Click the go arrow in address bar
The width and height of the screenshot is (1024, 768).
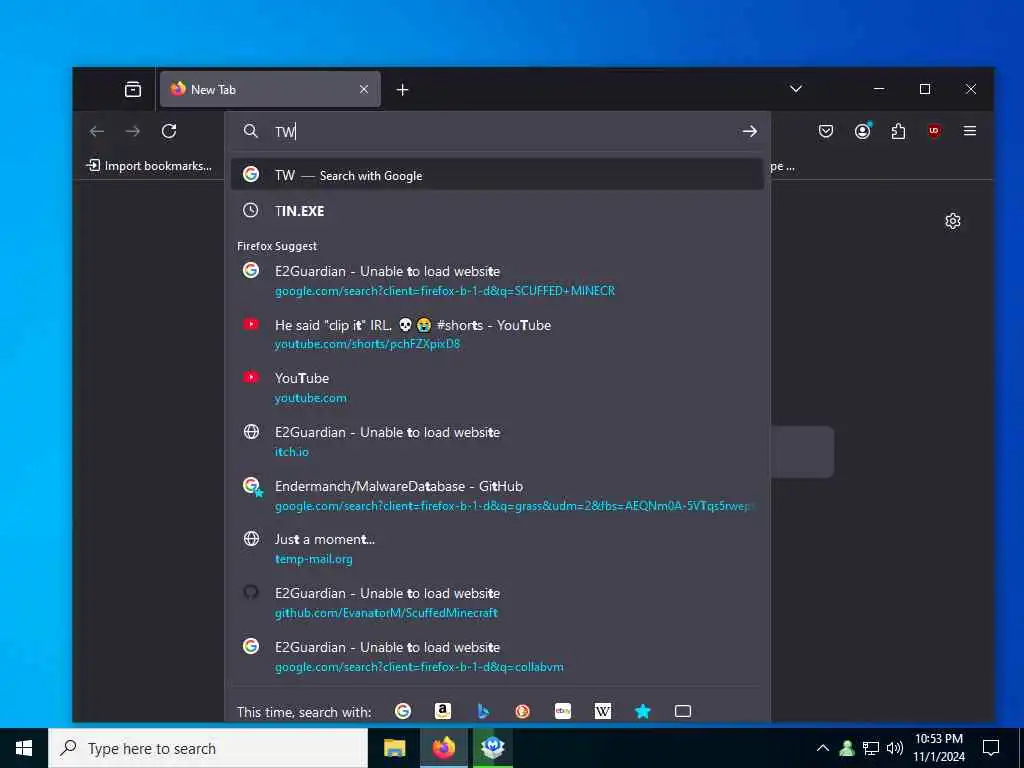750,131
